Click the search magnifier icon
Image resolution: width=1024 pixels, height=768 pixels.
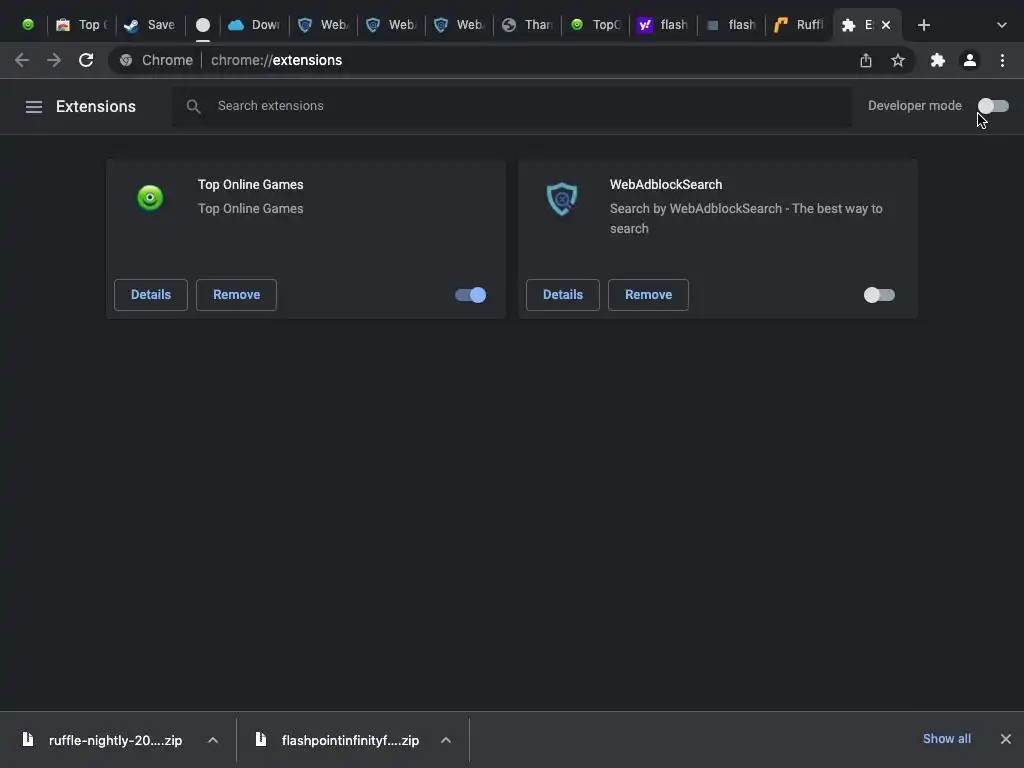193,106
